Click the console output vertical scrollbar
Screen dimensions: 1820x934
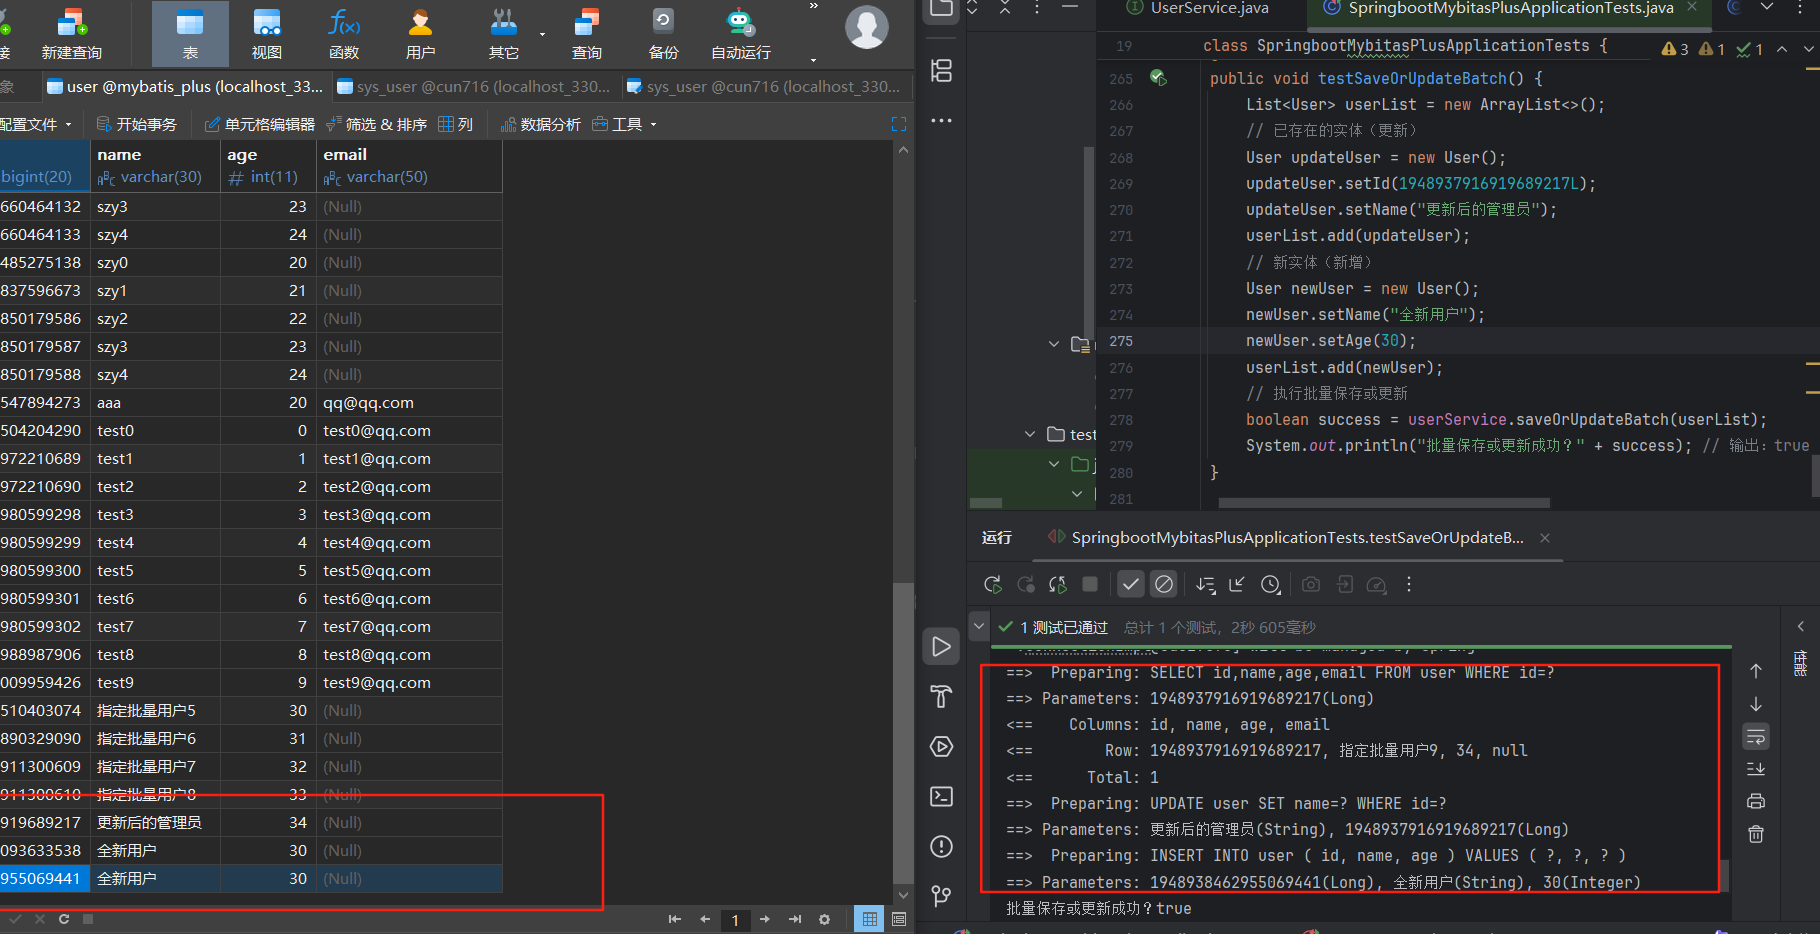pos(1723,874)
